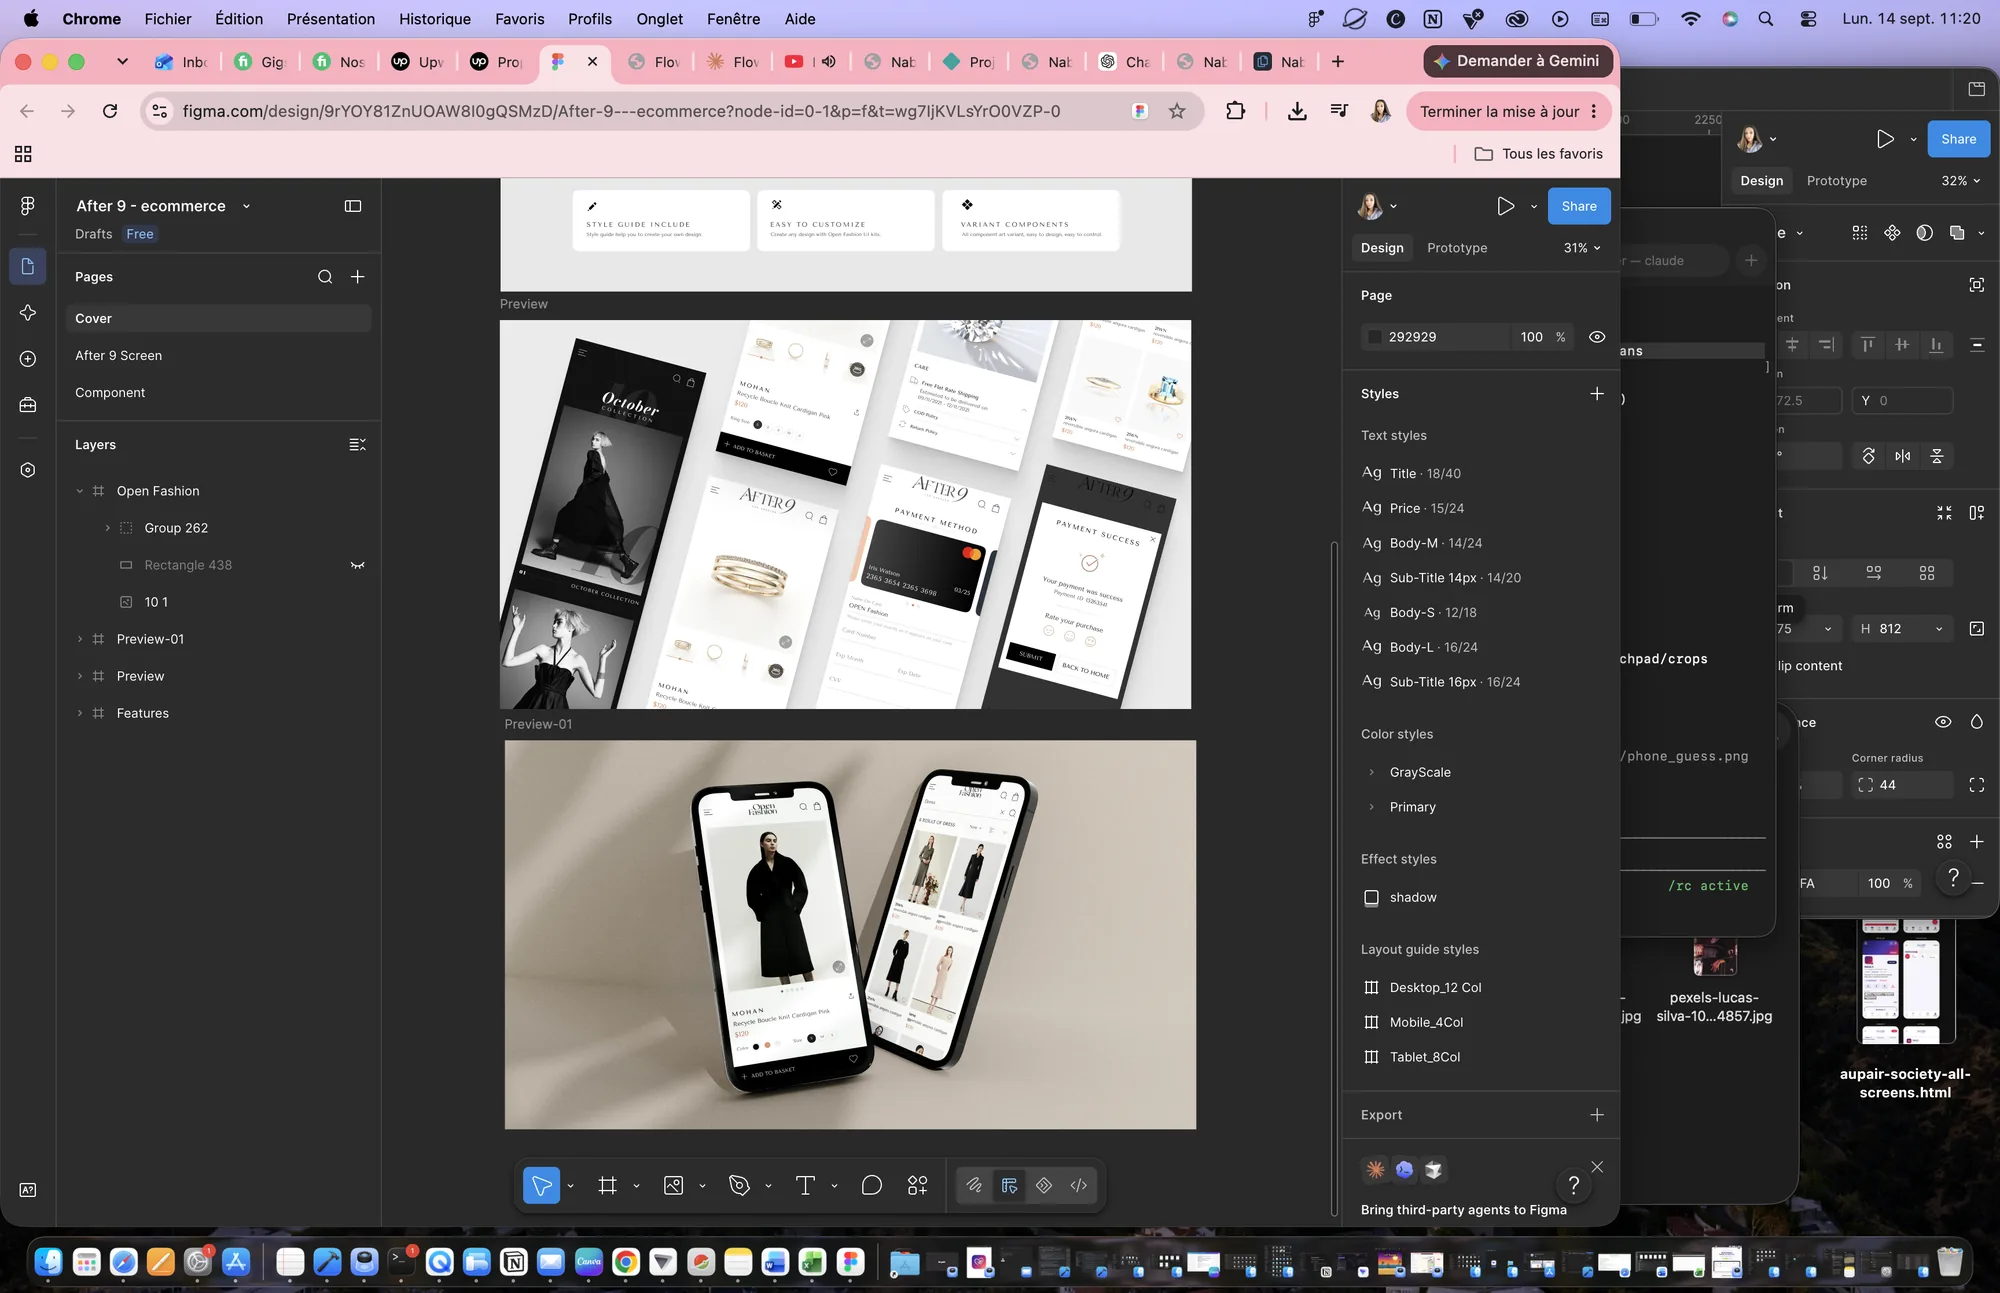Toggle page background visibility eye icon
This screenshot has width=2000, height=1293.
pyautogui.click(x=1597, y=337)
